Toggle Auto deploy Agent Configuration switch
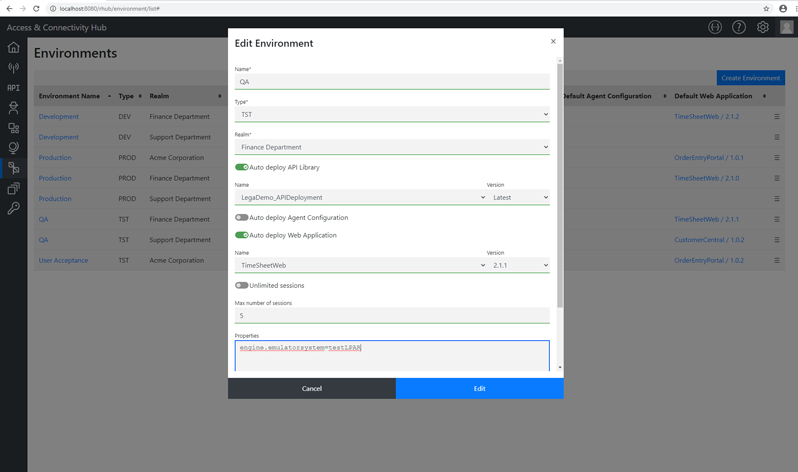This screenshot has height=472, width=798. coord(242,217)
